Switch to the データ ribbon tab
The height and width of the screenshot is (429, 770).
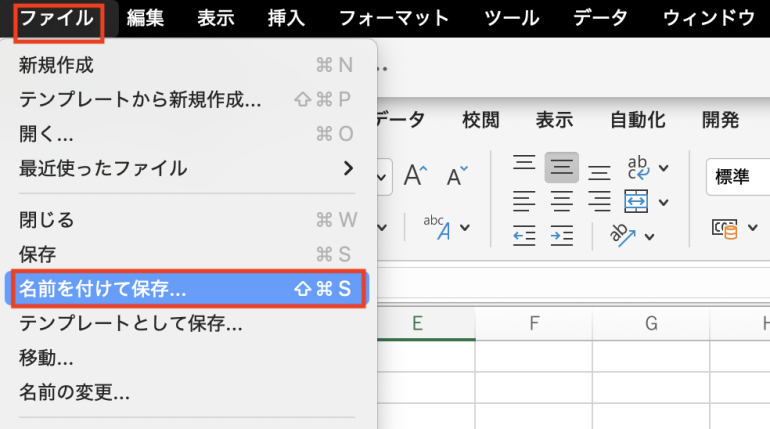(401, 120)
